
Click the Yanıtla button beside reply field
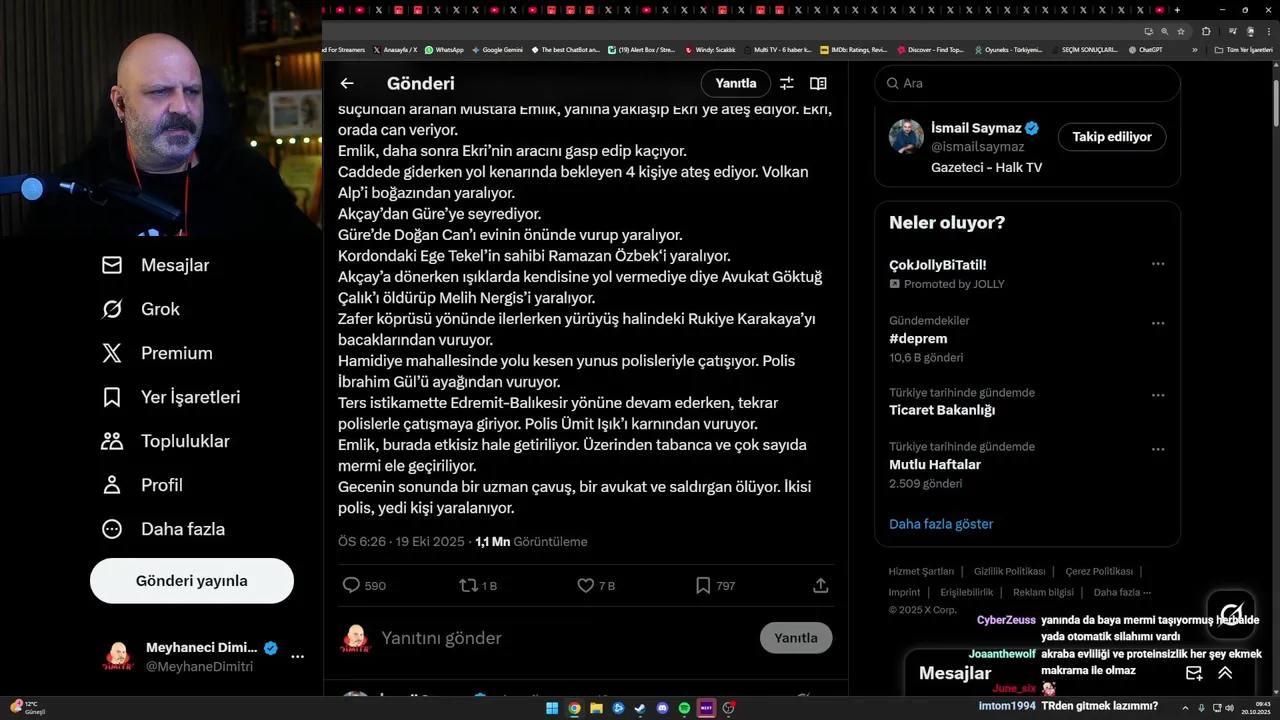click(x=796, y=638)
